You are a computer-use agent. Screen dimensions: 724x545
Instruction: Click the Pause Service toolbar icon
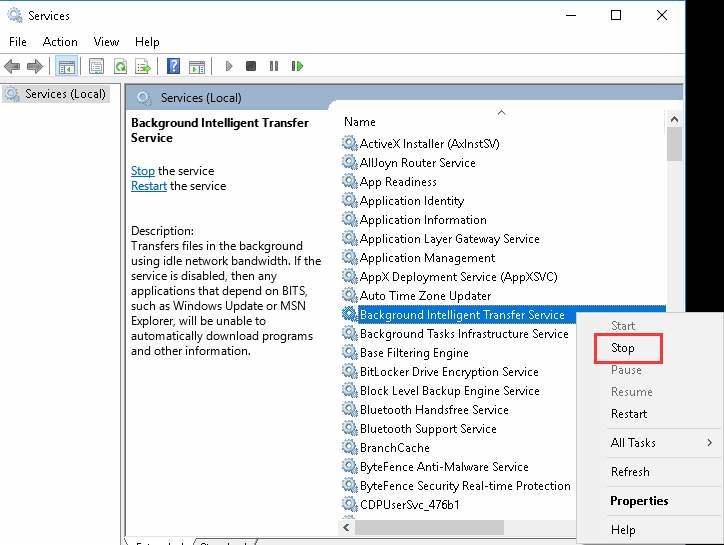[274, 66]
